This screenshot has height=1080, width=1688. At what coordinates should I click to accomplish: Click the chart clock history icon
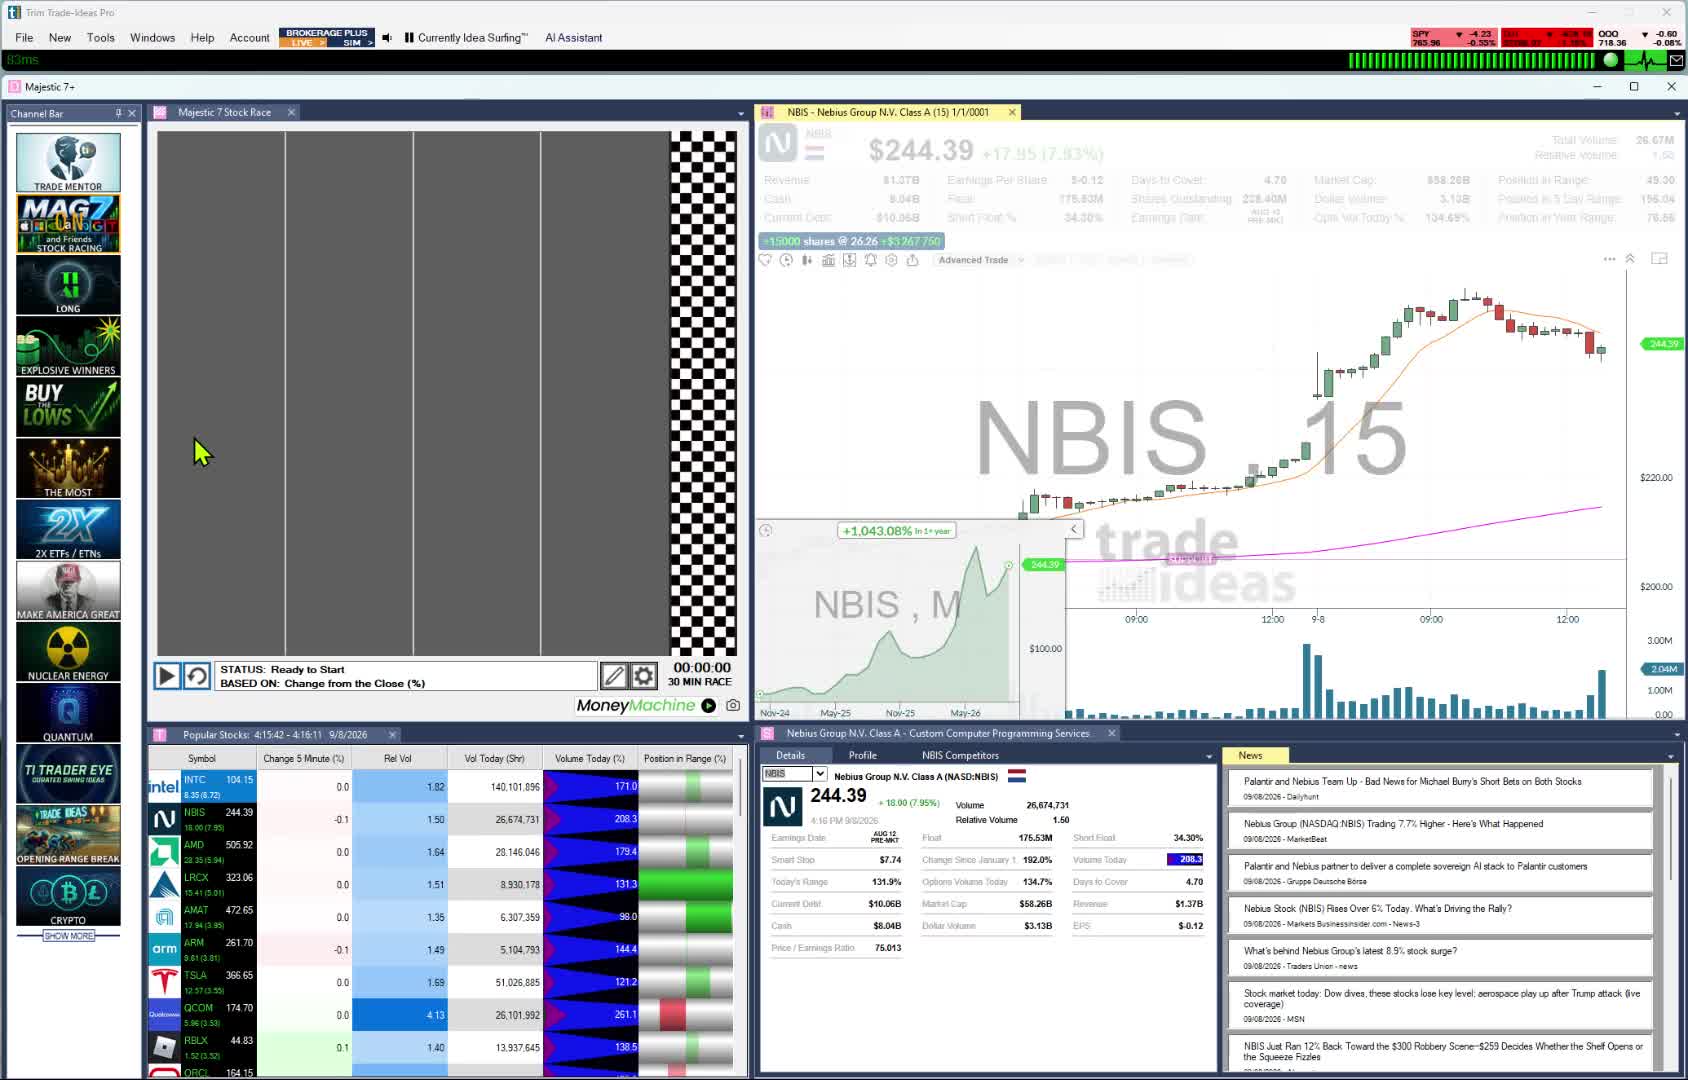coord(786,260)
